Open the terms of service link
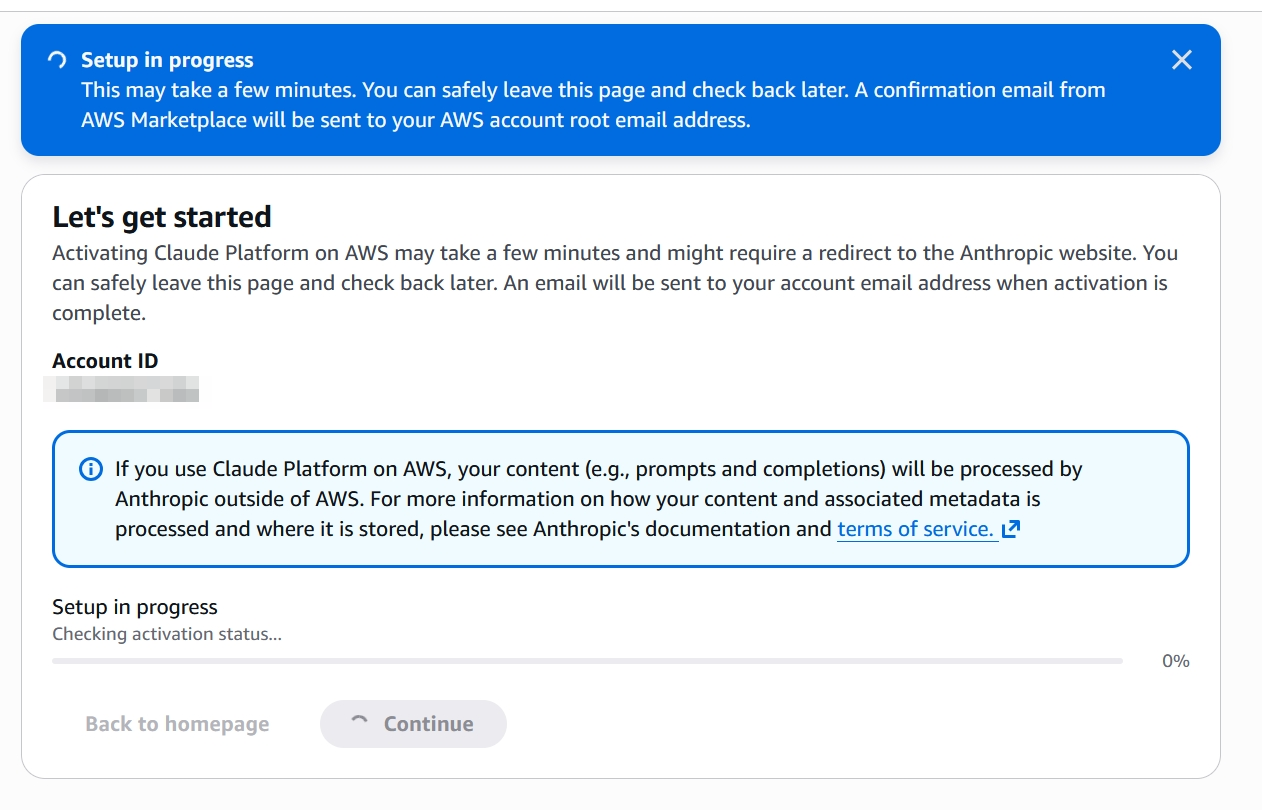 pyautogui.click(x=916, y=529)
